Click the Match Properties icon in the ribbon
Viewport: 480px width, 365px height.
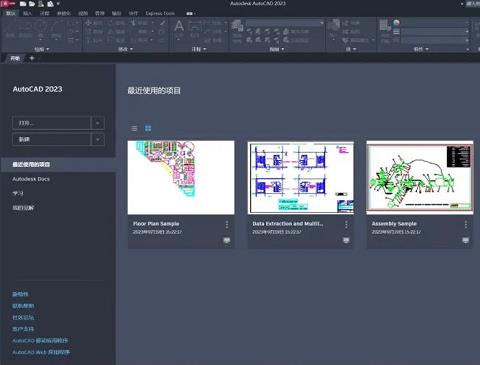coord(385,25)
